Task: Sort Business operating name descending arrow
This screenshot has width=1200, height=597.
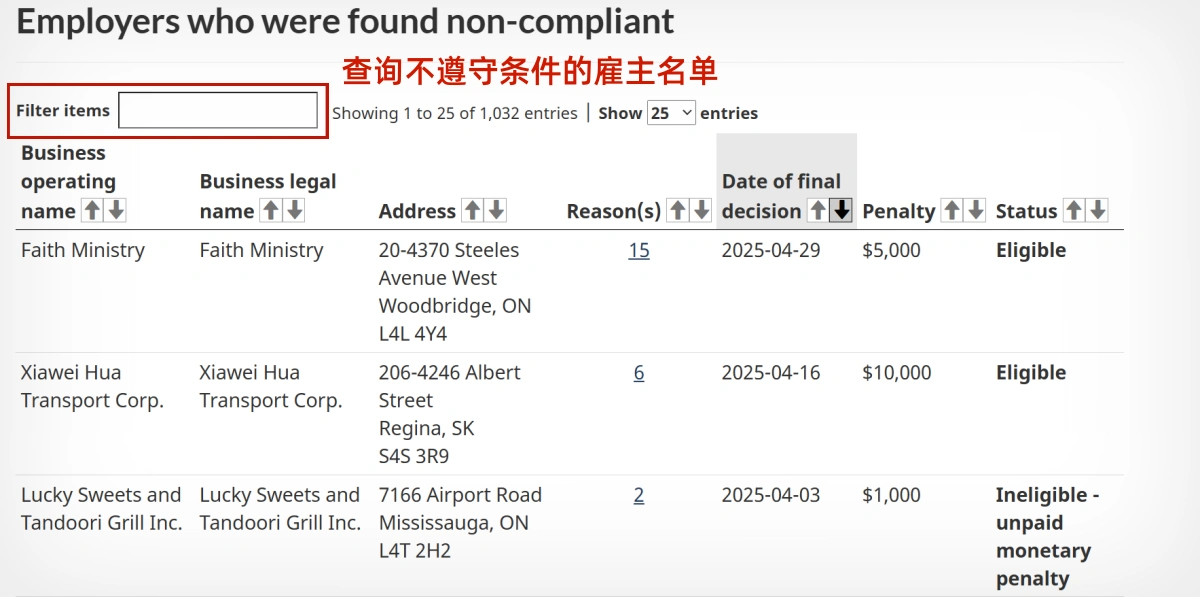Action: [x=116, y=210]
